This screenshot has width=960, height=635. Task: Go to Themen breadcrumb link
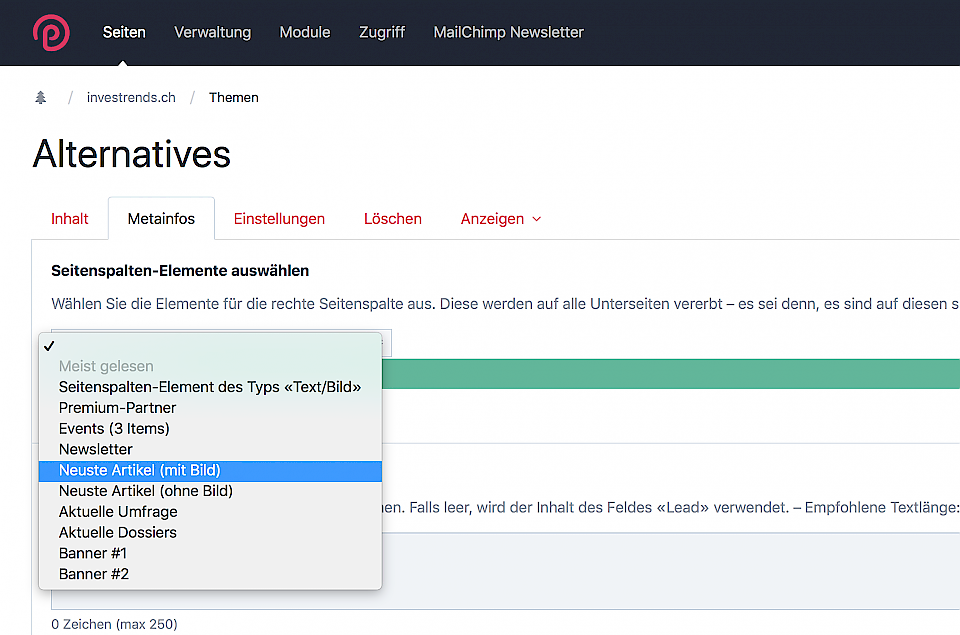coord(233,97)
